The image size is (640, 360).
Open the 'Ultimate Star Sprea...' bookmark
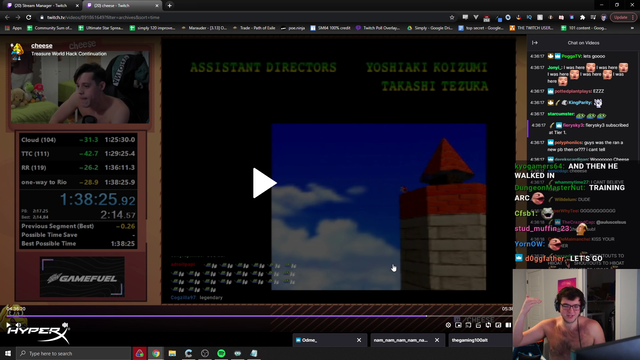point(100,28)
